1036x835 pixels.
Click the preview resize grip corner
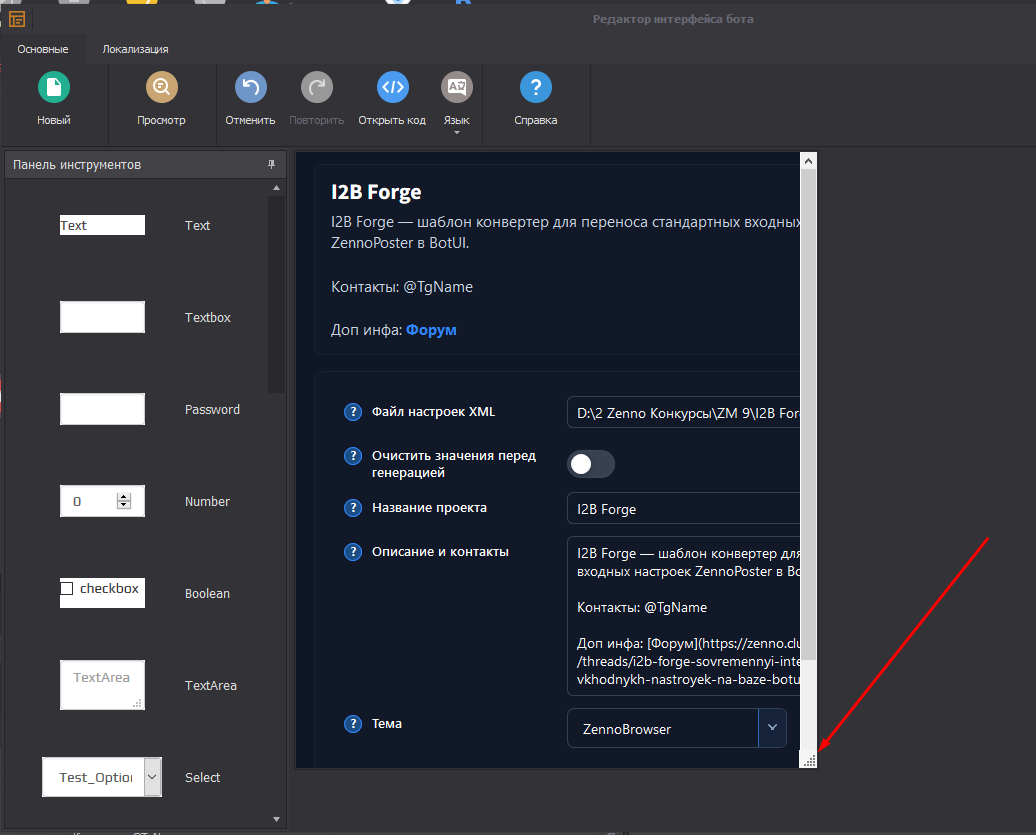[x=809, y=760]
